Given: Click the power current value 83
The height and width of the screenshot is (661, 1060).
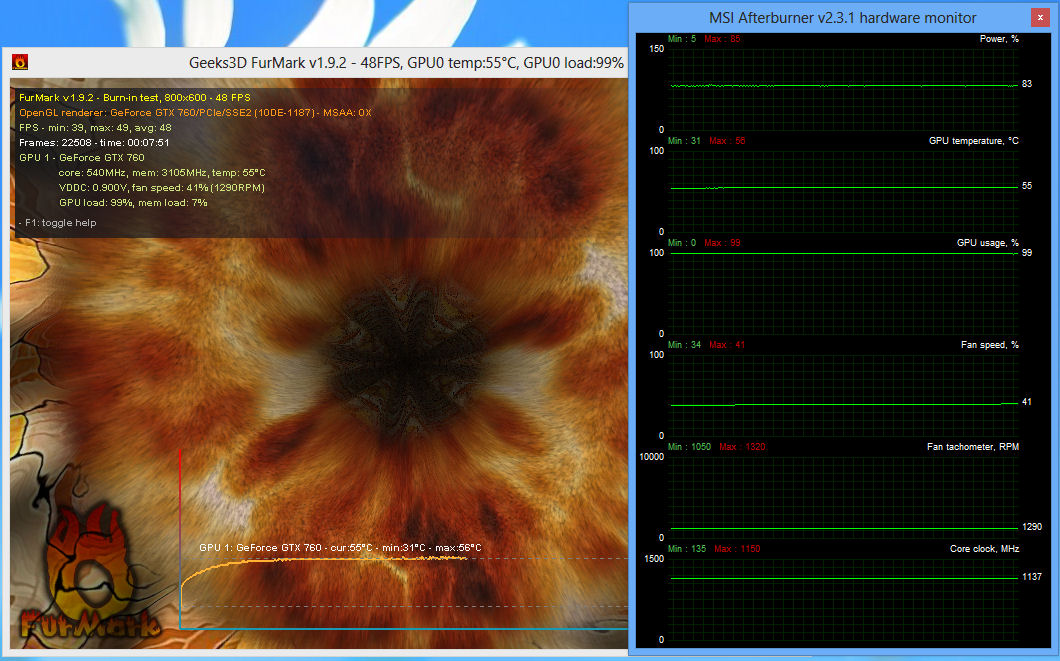Looking at the screenshot, I should coord(1027,84).
